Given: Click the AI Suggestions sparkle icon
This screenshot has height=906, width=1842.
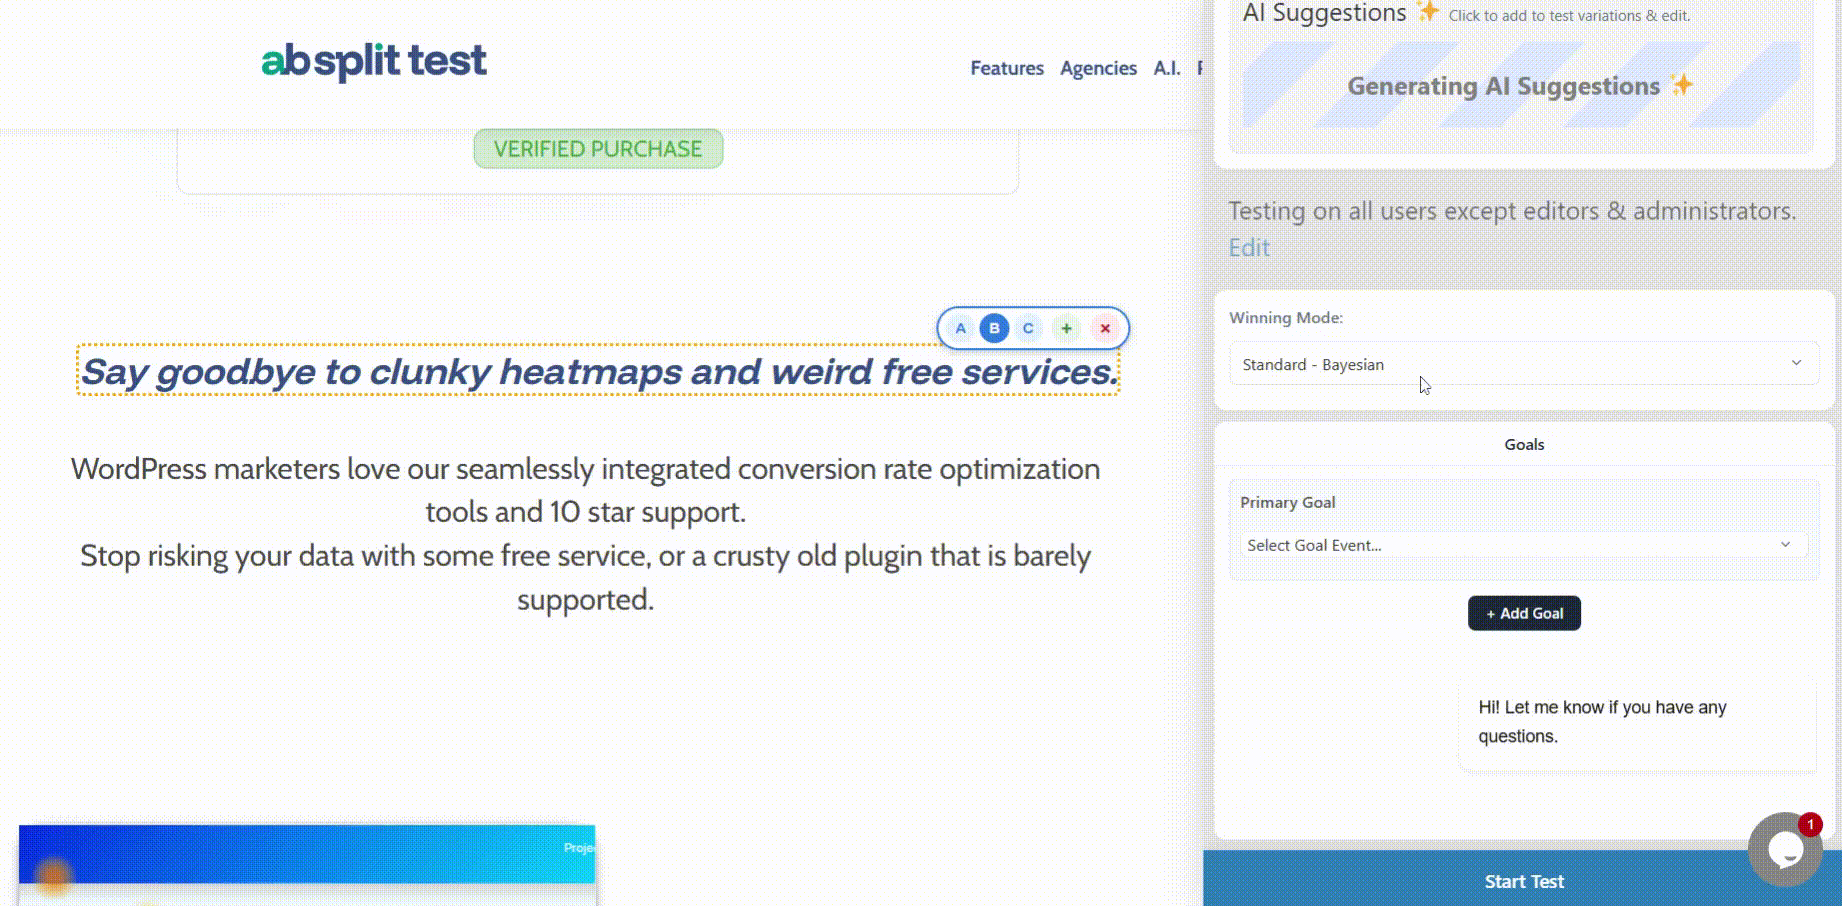Looking at the screenshot, I should (1429, 13).
